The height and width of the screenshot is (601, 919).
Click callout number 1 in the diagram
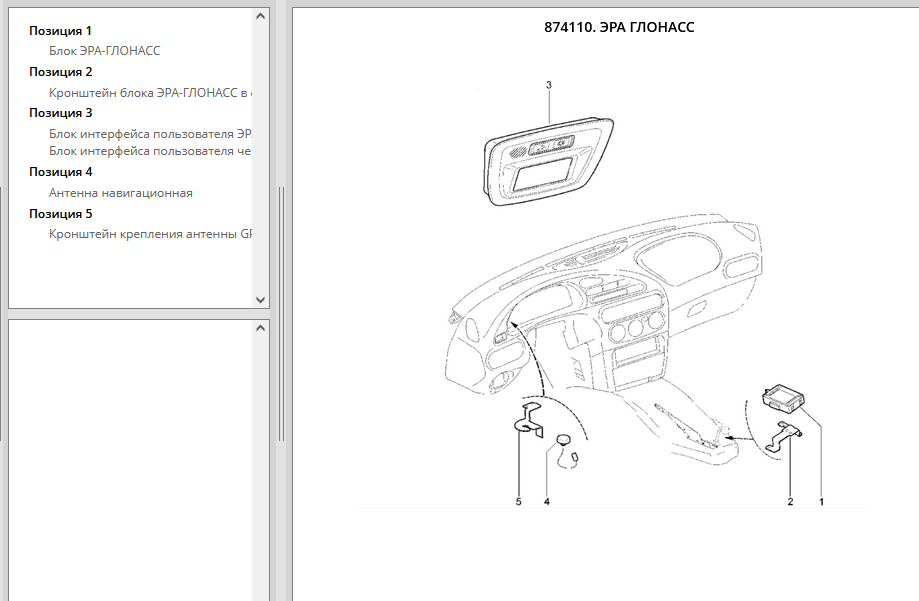point(822,502)
